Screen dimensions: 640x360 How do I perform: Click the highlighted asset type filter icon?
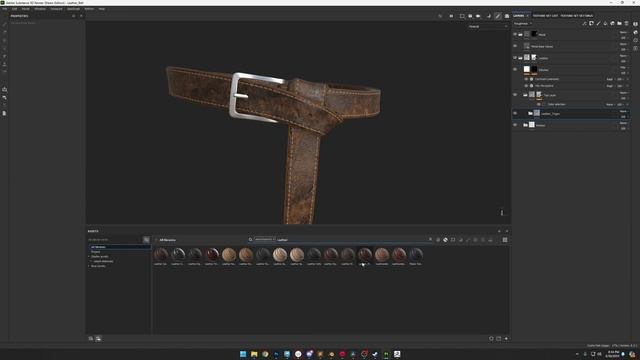pyautogui.click(x=445, y=240)
